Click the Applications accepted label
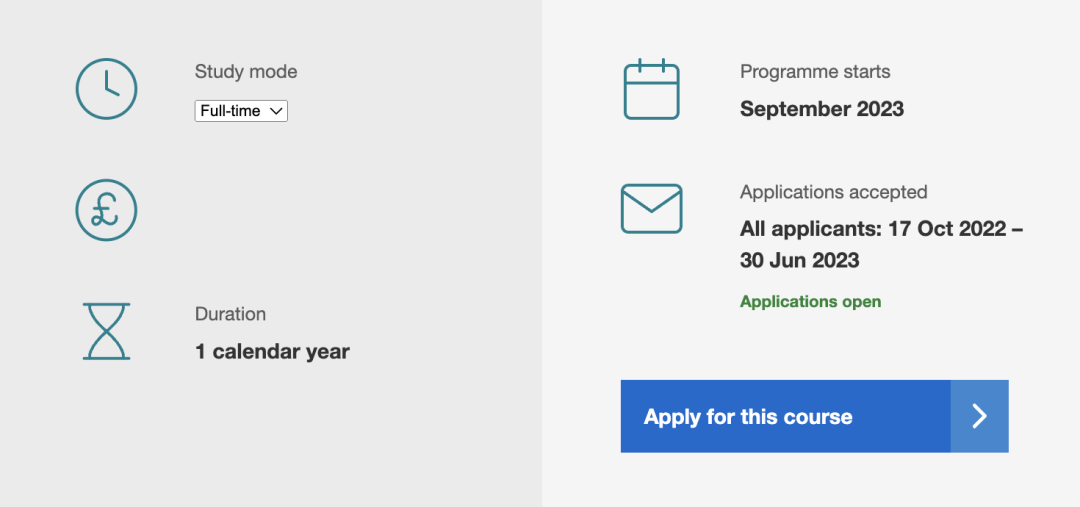Image resolution: width=1080 pixels, height=507 pixels. click(x=833, y=192)
